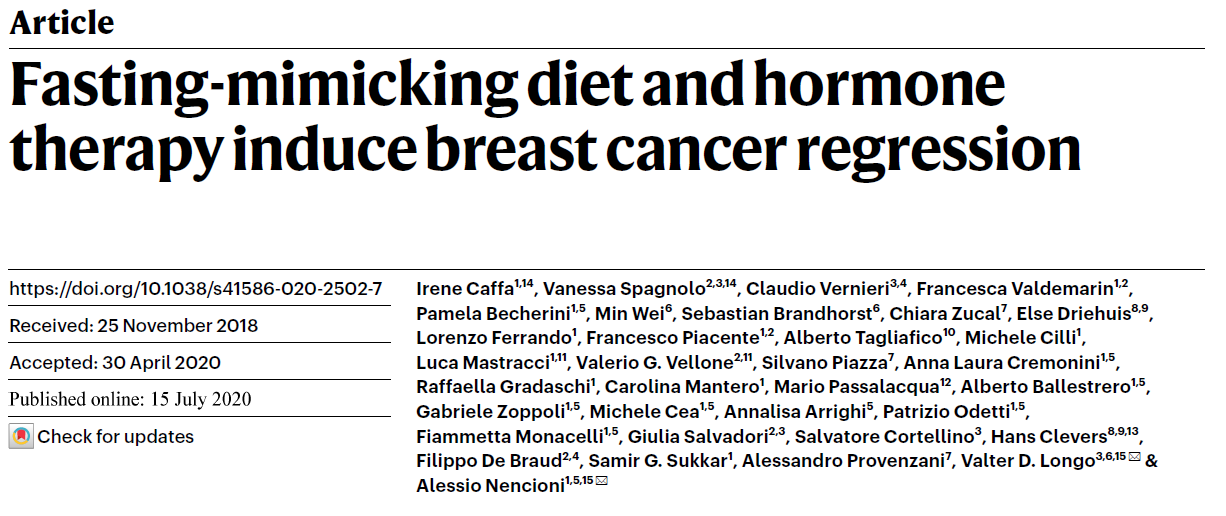Click the Accepted 30 April 2020 line
Screen dimensions: 1226x516
click(x=115, y=363)
